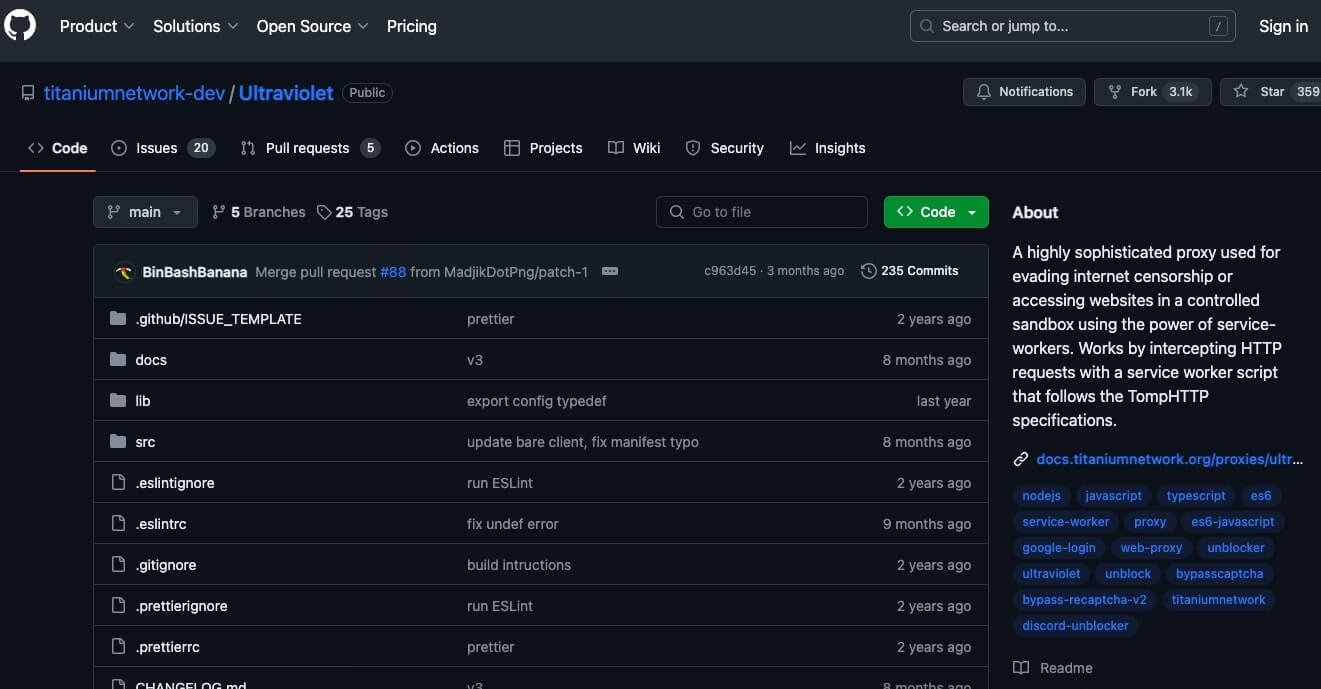Open the Insights tab

[x=827, y=148]
